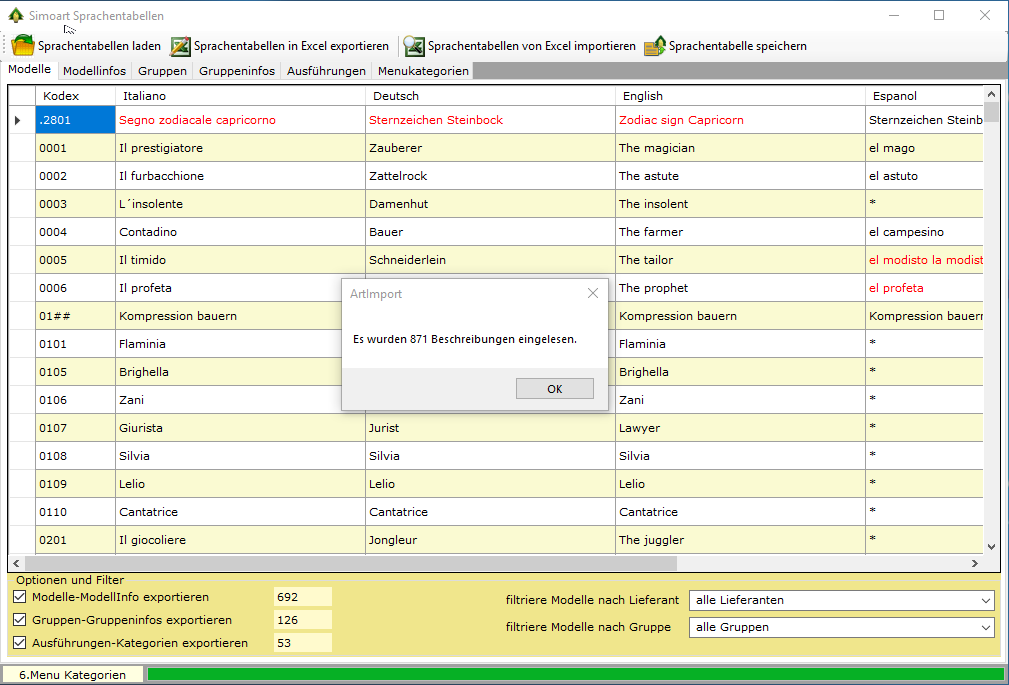This screenshot has height=685, width=1009.
Task: Click the green progress bar
Action: (x=575, y=674)
